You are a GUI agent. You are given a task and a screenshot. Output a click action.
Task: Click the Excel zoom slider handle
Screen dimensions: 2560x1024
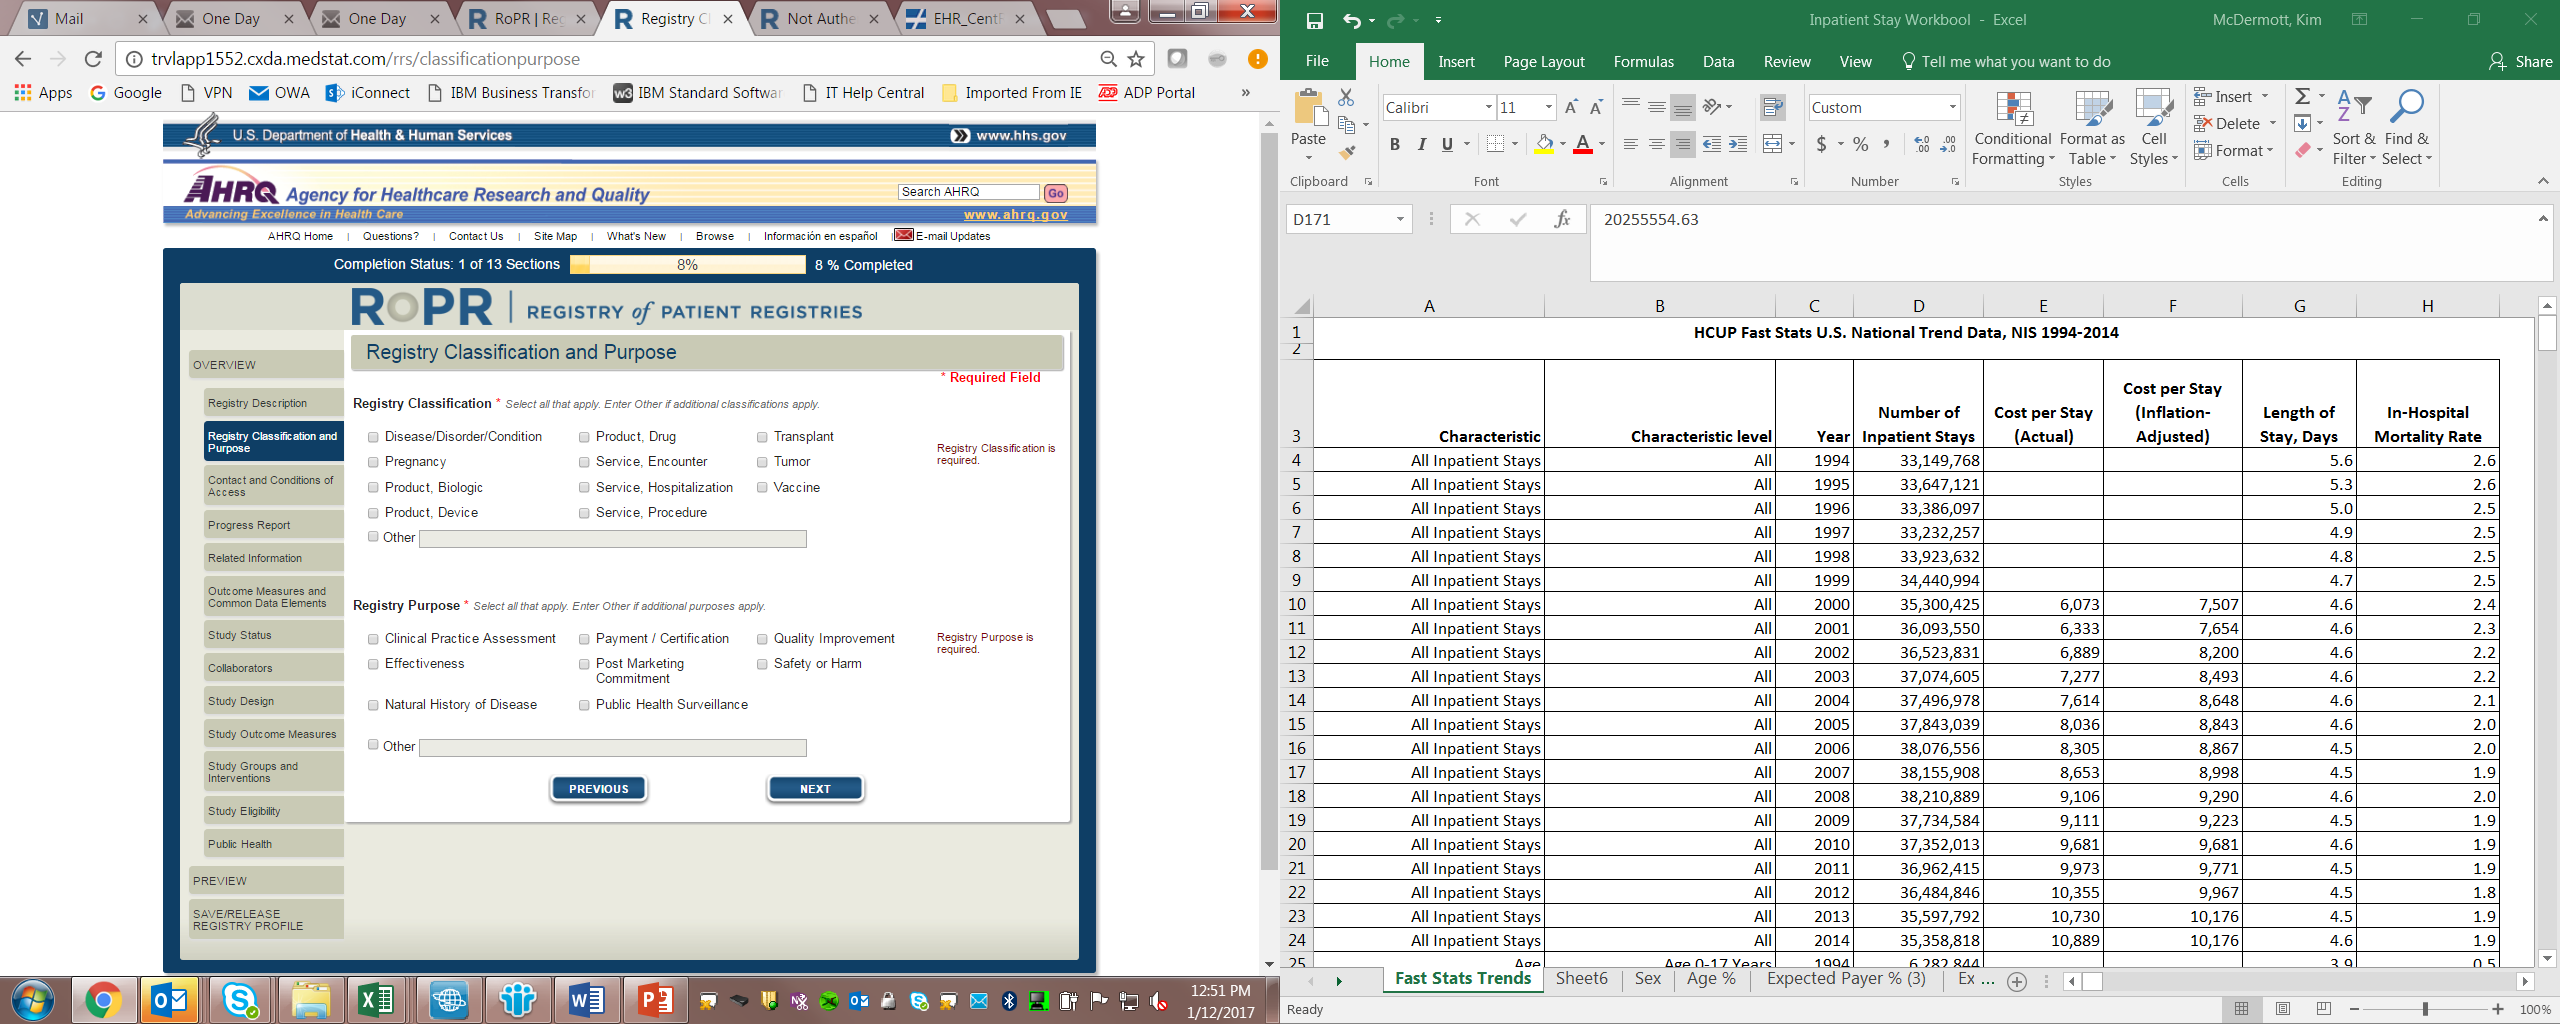(x=2424, y=1009)
